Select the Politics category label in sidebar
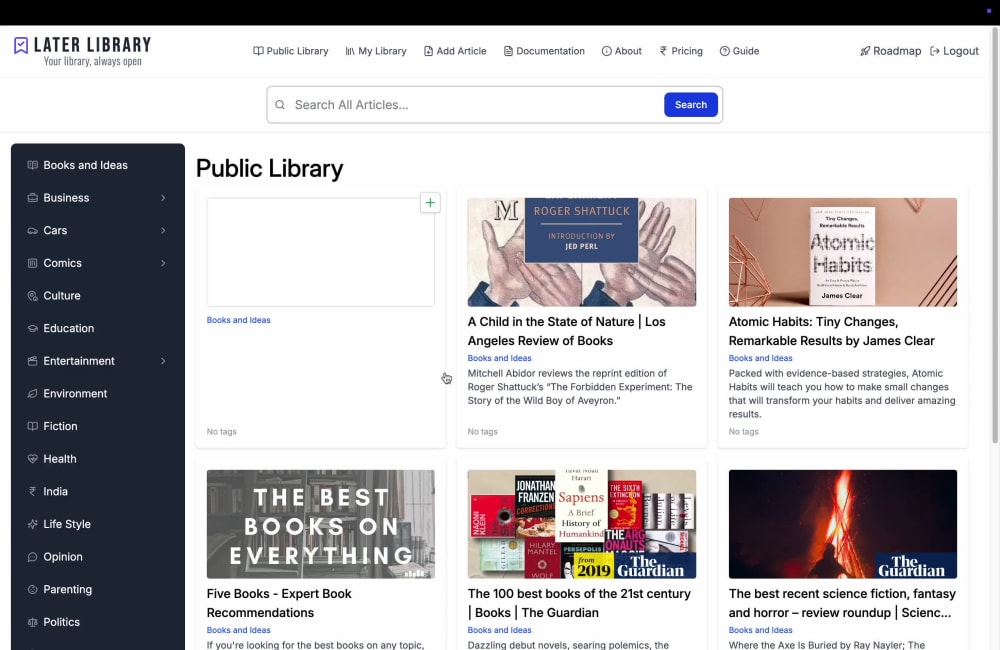The image size is (1000, 650). coord(61,622)
